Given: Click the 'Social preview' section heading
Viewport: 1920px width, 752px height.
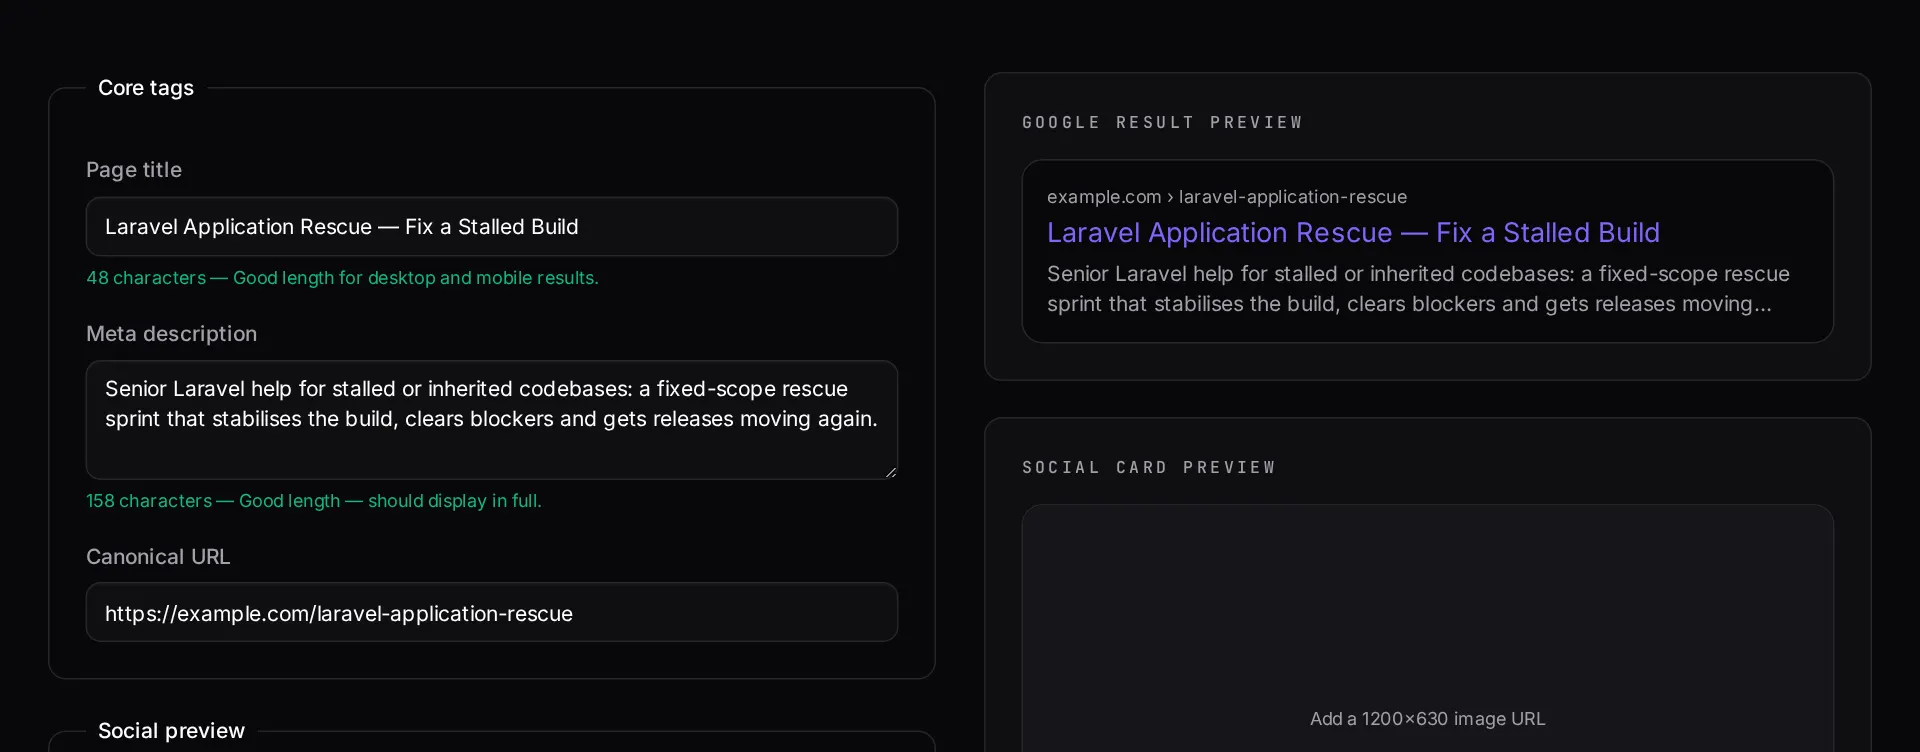Looking at the screenshot, I should (x=171, y=731).
